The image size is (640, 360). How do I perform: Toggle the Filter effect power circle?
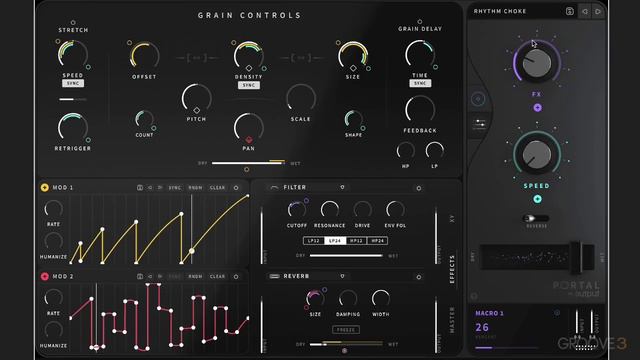click(x=418, y=188)
